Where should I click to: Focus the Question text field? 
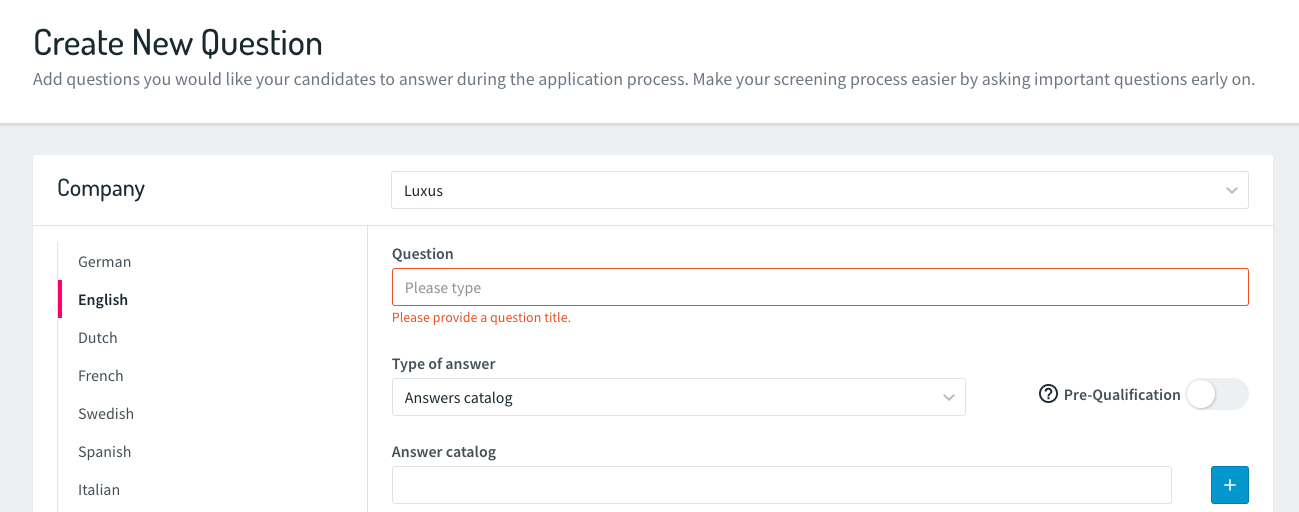(x=820, y=287)
